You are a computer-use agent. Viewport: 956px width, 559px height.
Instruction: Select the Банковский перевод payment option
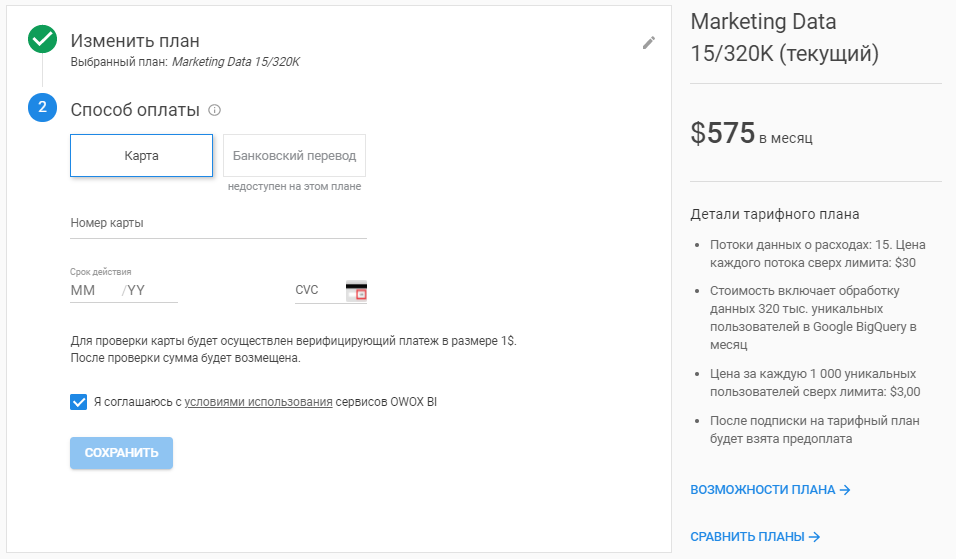pos(294,155)
